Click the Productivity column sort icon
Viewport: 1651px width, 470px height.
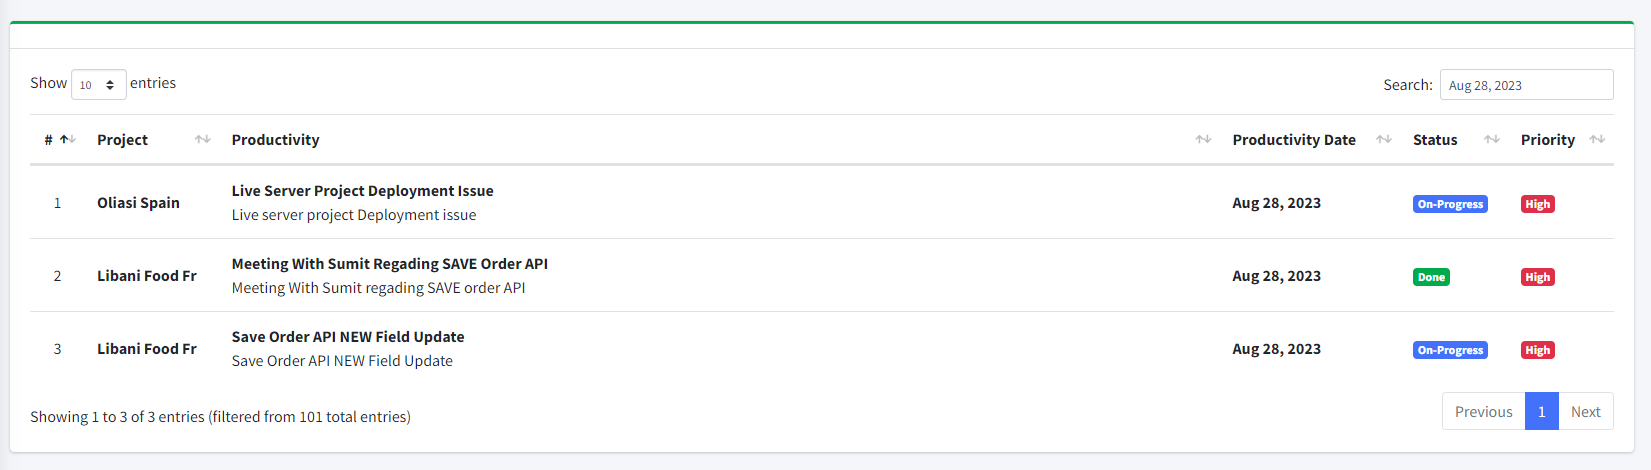(1203, 140)
